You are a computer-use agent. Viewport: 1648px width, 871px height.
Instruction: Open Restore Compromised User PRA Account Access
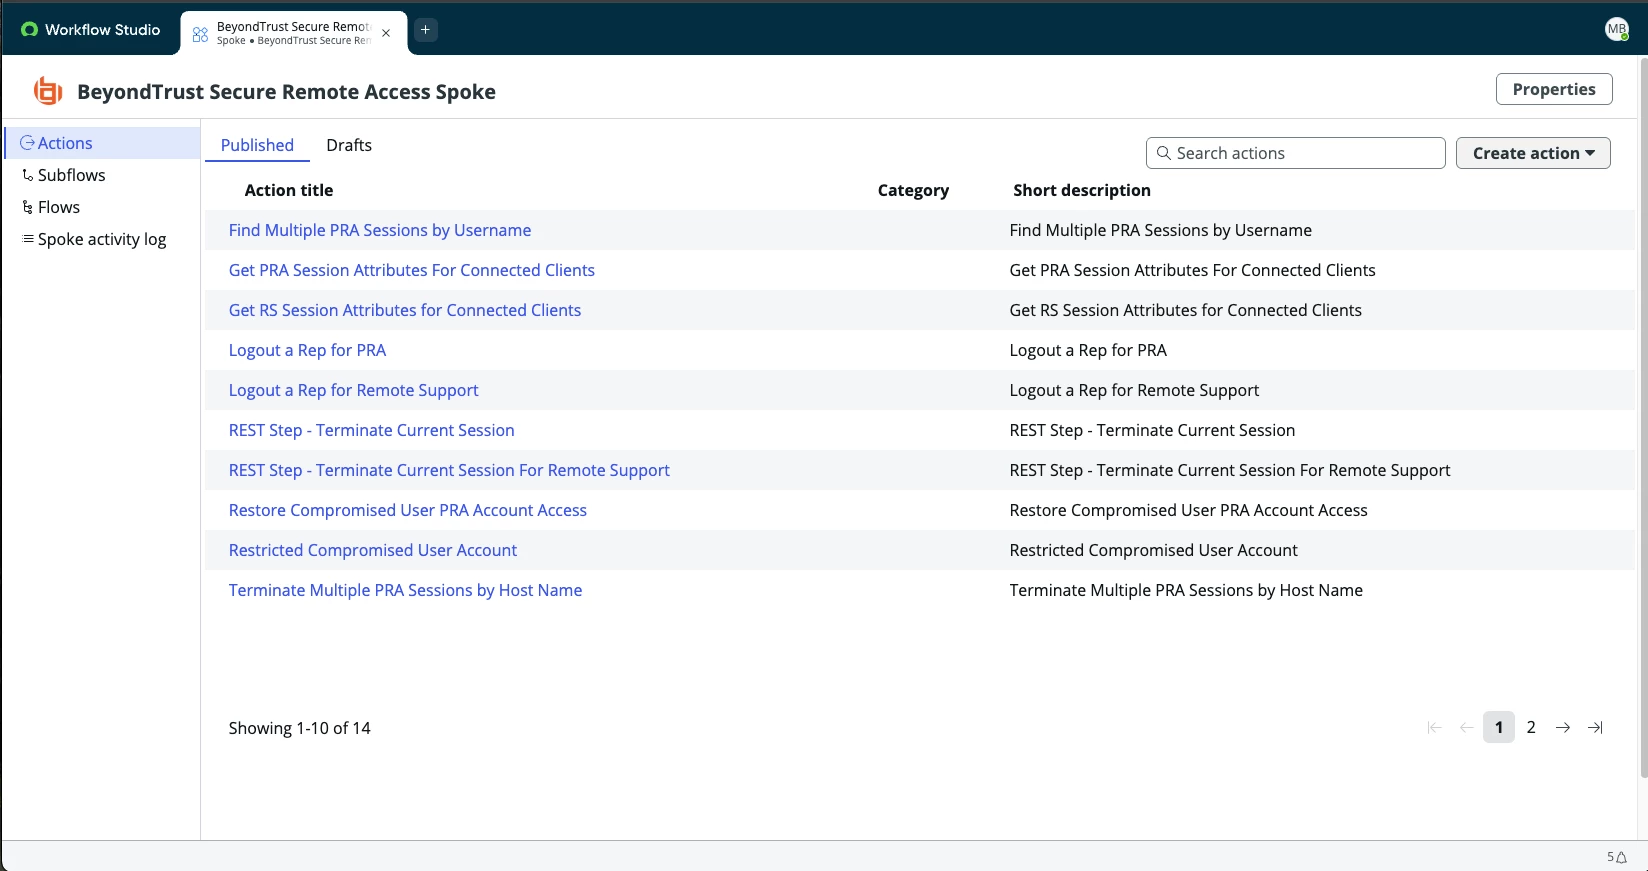point(408,510)
